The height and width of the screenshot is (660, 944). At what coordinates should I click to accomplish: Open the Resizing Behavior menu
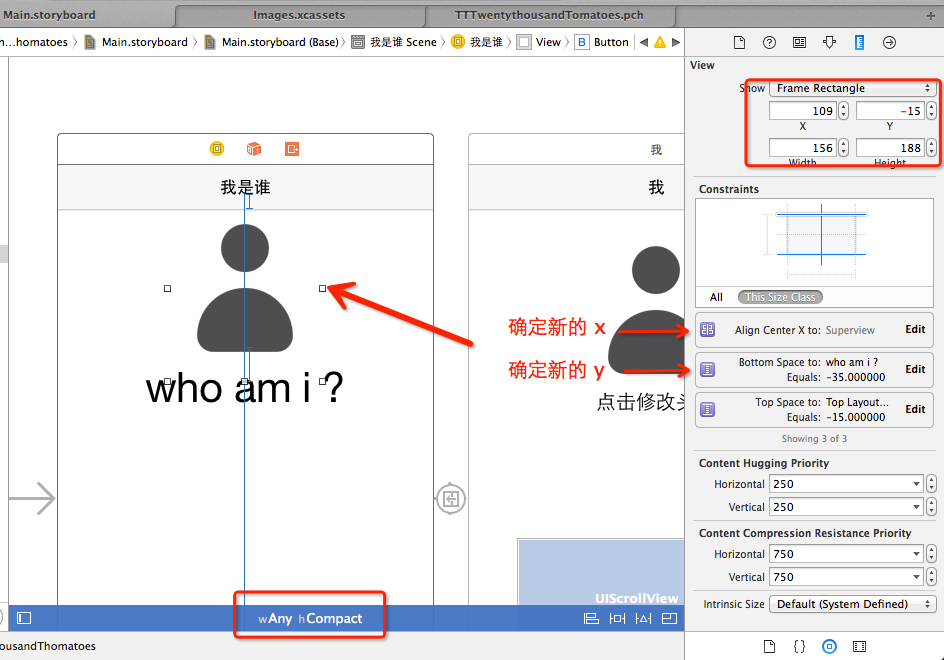(669, 618)
